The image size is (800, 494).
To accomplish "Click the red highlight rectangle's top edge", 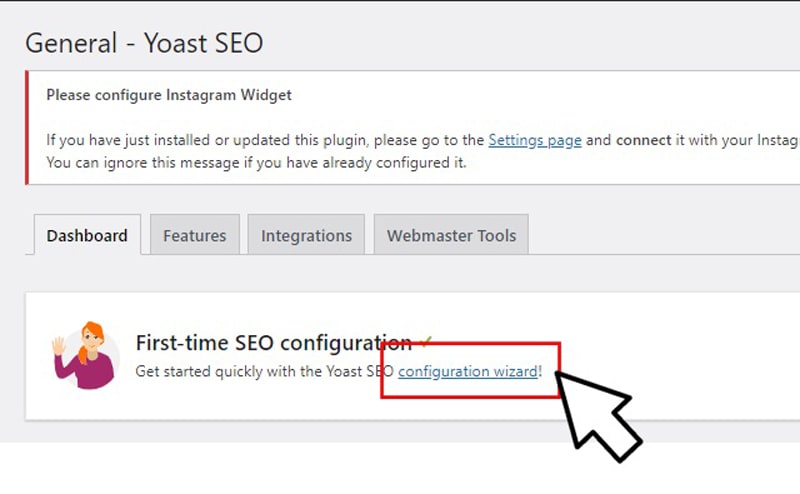I will [x=470, y=344].
